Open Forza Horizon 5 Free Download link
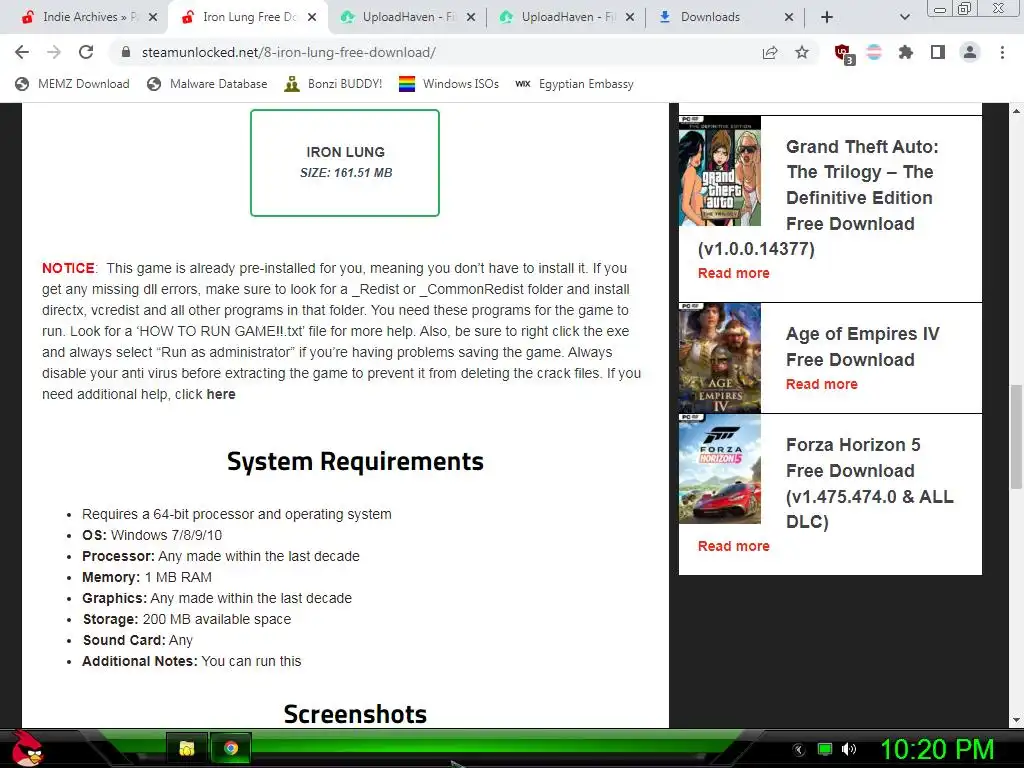This screenshot has height=768, width=1024. (x=869, y=483)
